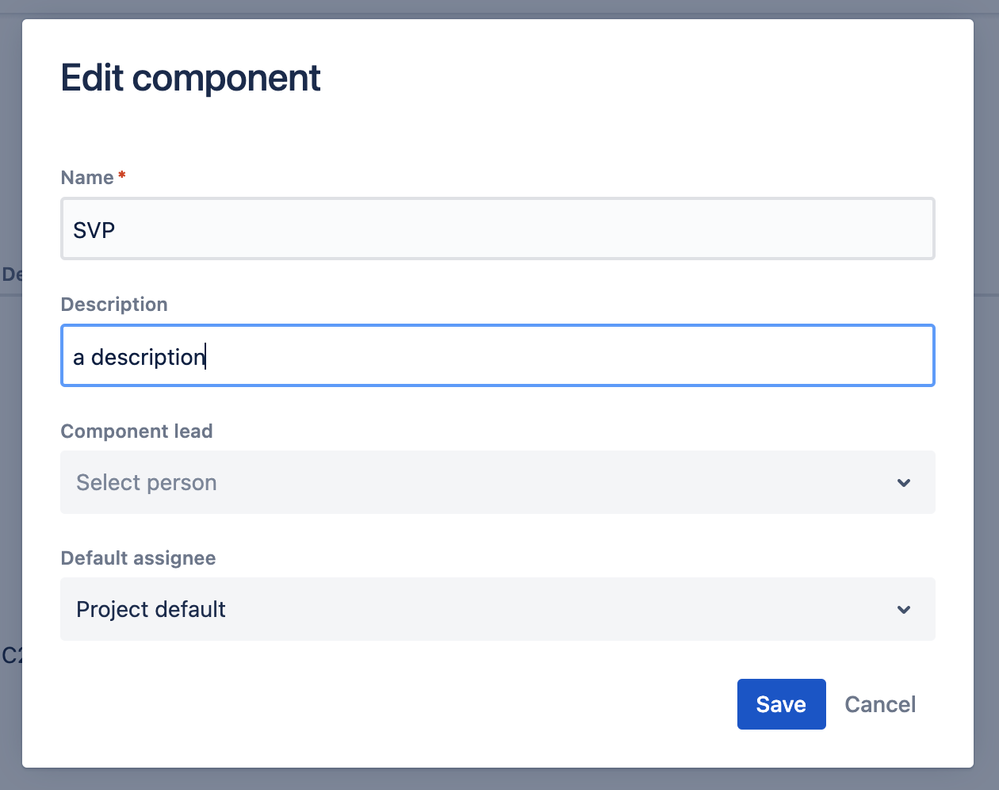Click the Component lead label
999x790 pixels.
click(136, 431)
